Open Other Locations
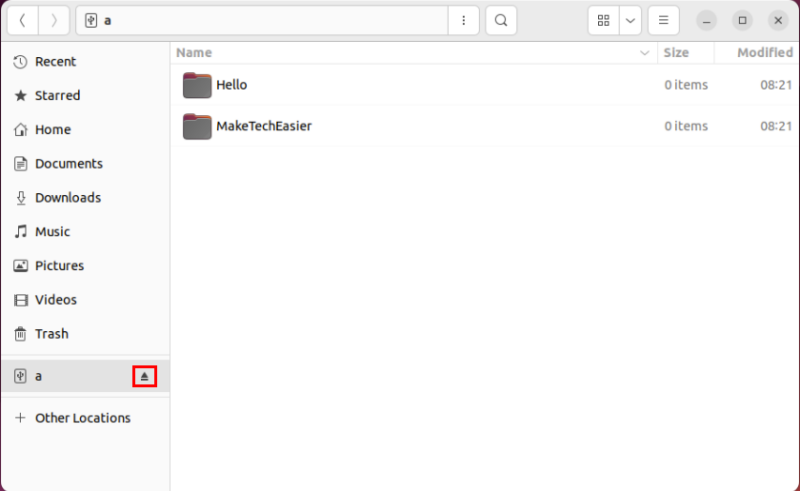This screenshot has height=491, width=800. (x=85, y=418)
